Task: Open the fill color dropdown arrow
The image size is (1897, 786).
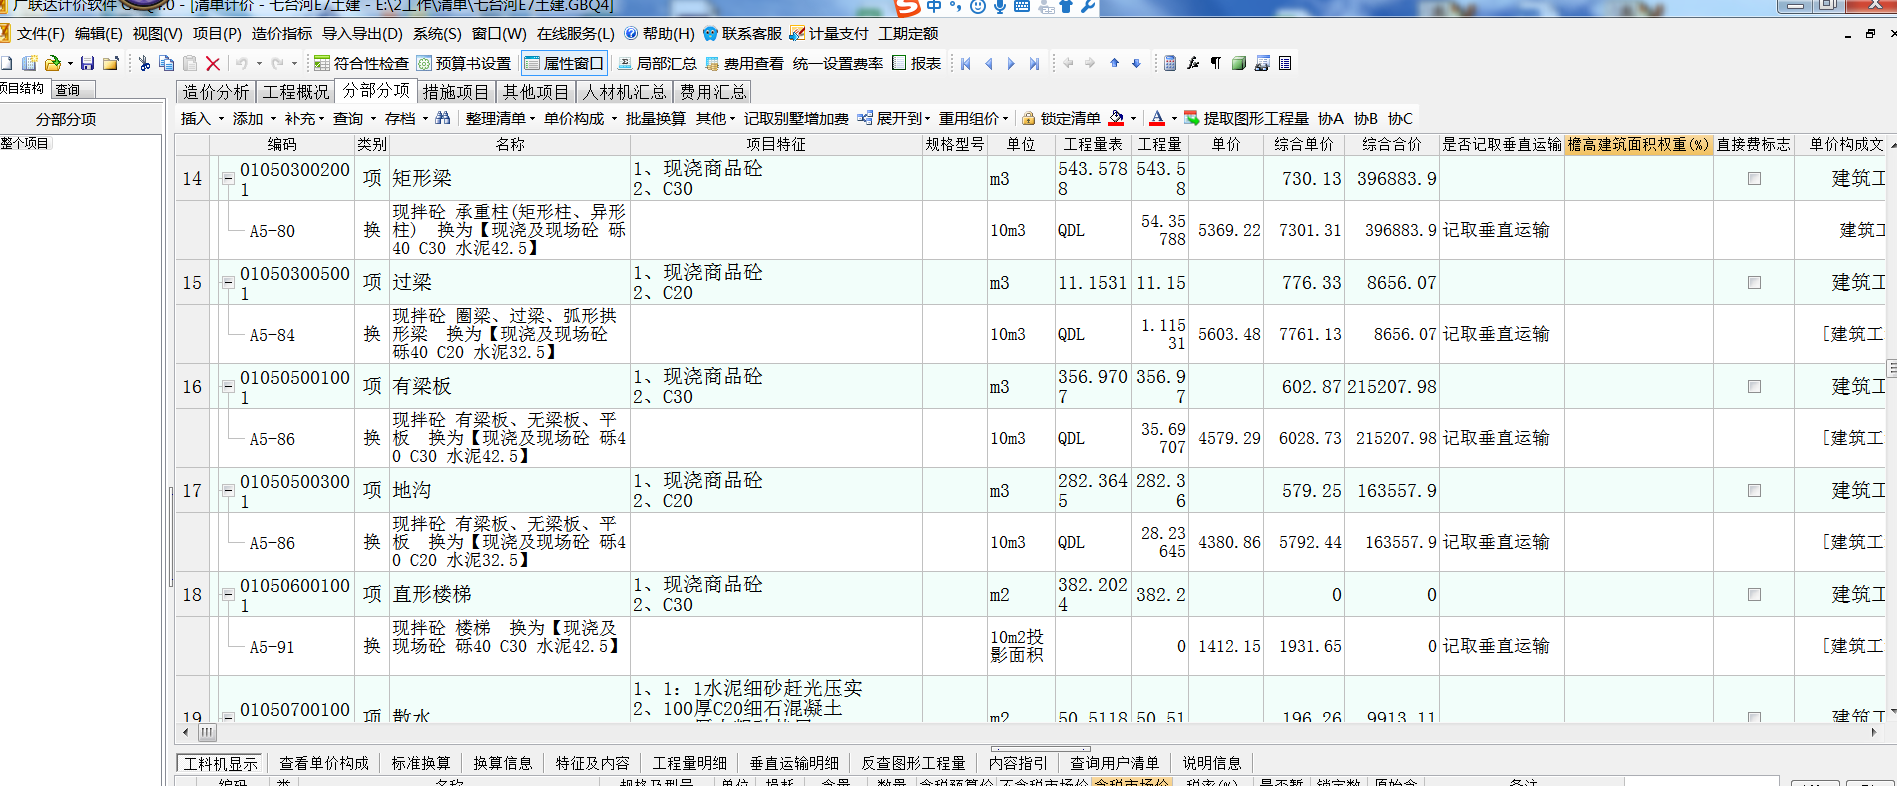Action: (1133, 119)
